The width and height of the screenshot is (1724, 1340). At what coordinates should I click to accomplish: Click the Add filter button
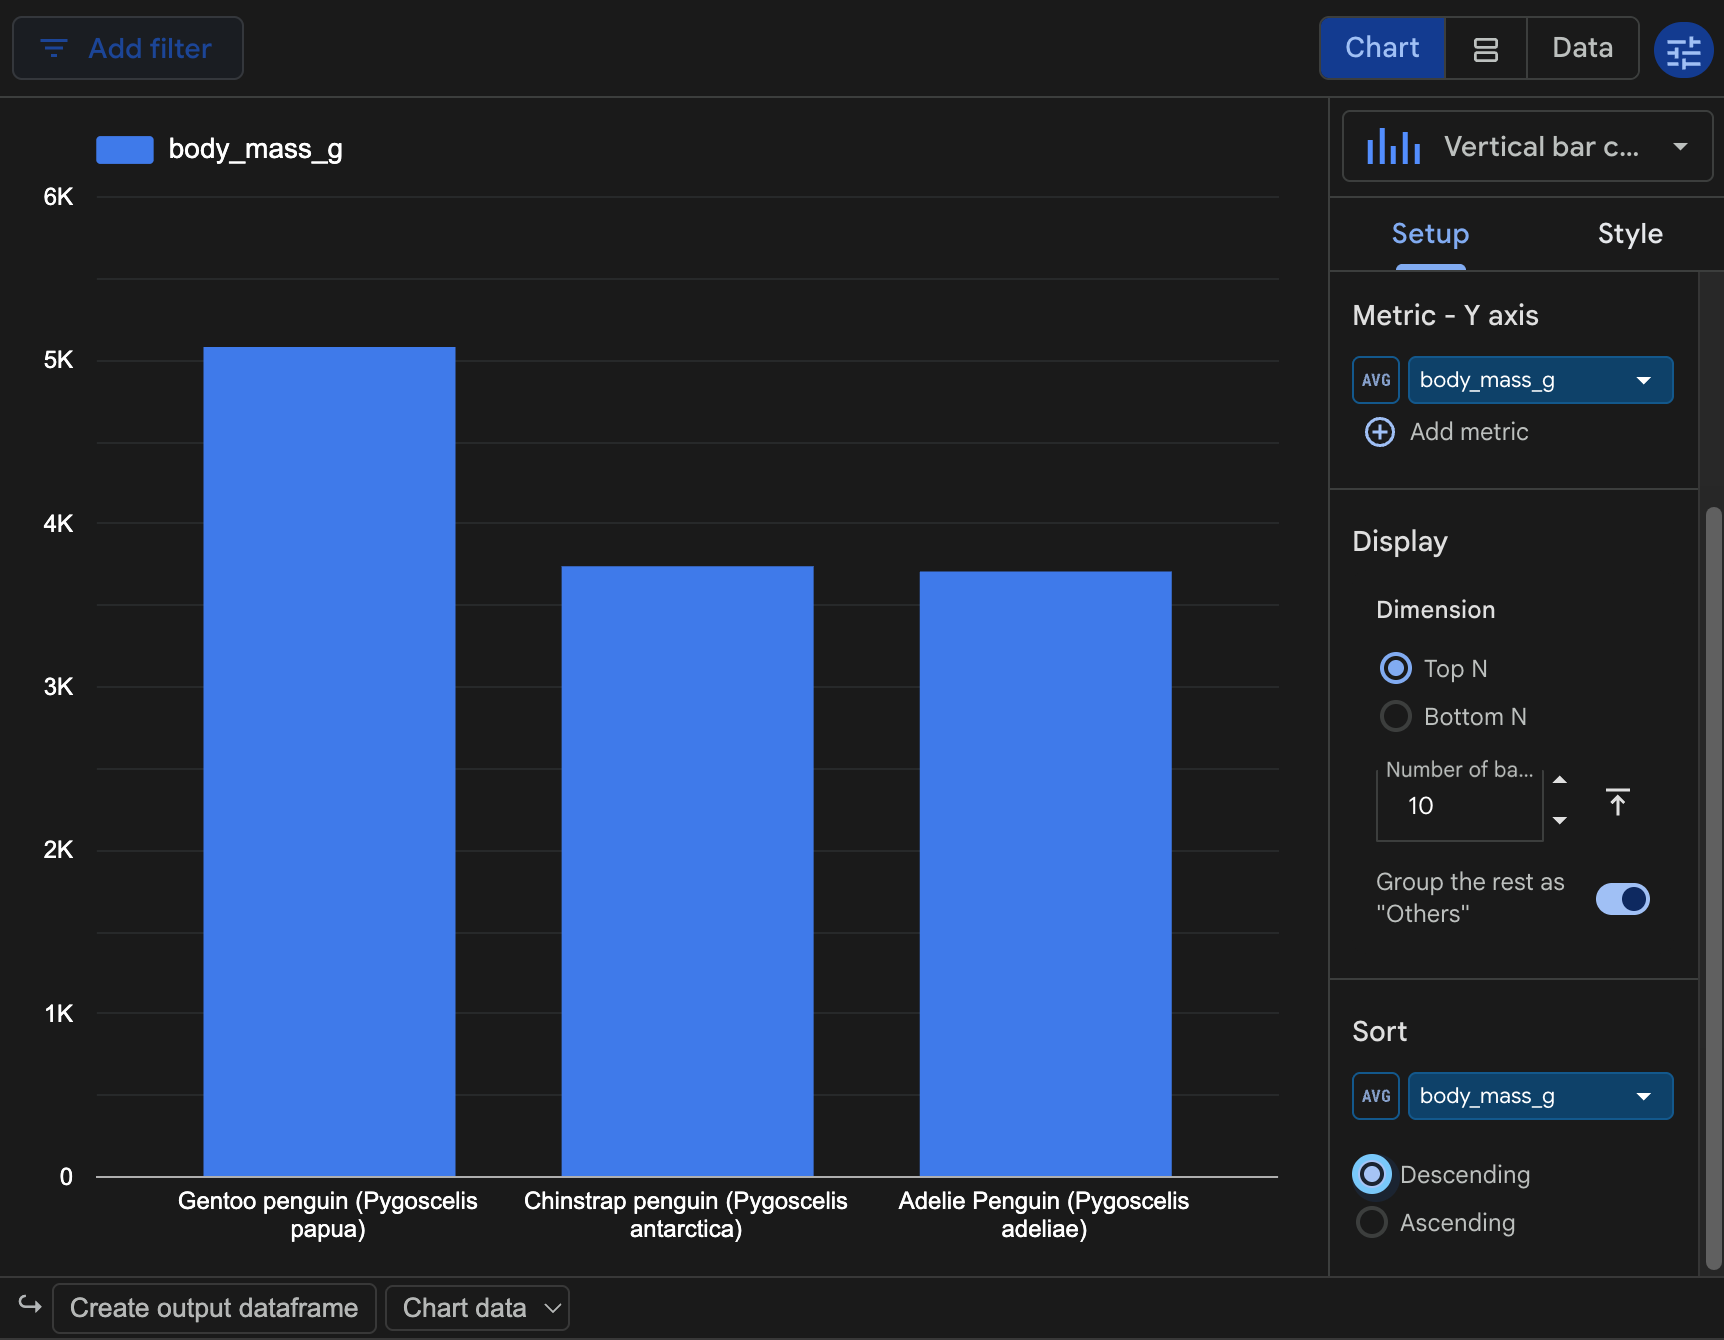click(x=128, y=48)
